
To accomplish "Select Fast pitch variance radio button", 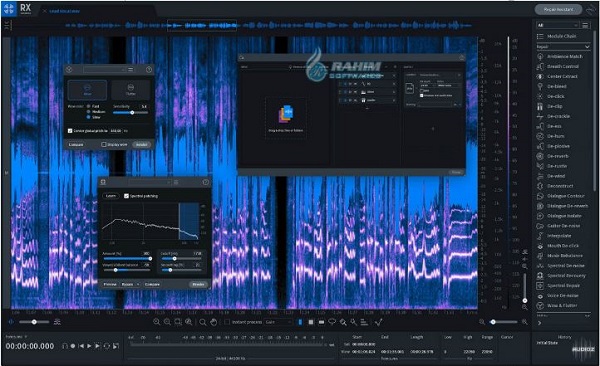I will click(x=88, y=106).
